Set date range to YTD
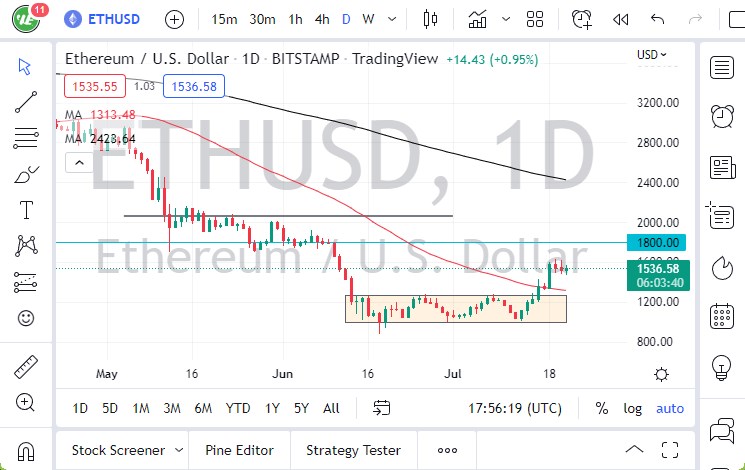The width and height of the screenshot is (745, 470). point(238,408)
